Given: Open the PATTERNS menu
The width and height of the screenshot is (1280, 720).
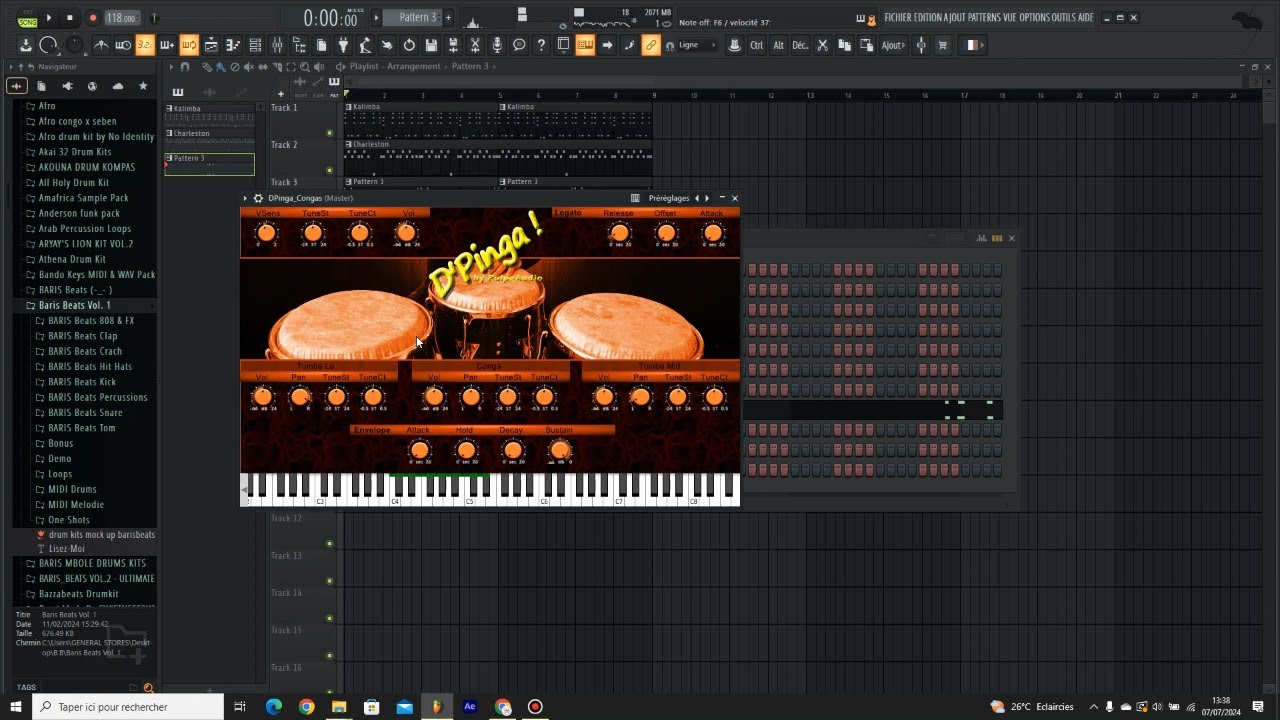Looking at the screenshot, I should tap(984, 18).
